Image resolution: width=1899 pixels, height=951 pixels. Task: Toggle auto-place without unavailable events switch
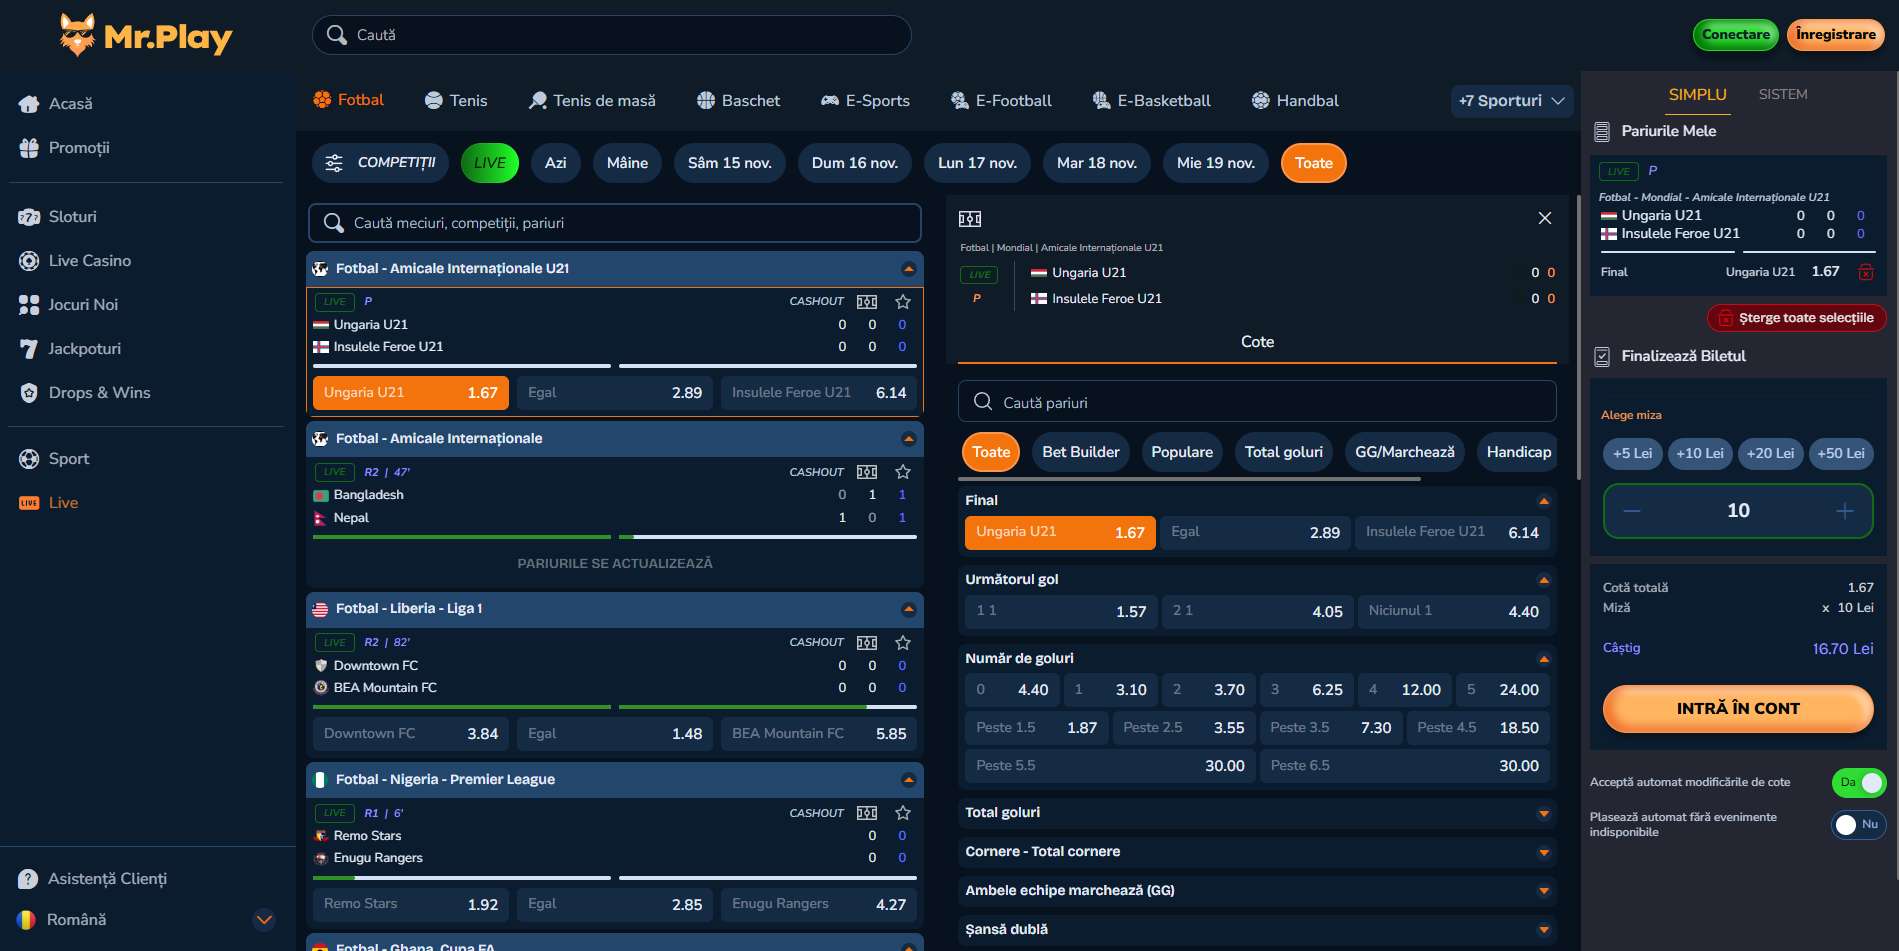[1858, 825]
